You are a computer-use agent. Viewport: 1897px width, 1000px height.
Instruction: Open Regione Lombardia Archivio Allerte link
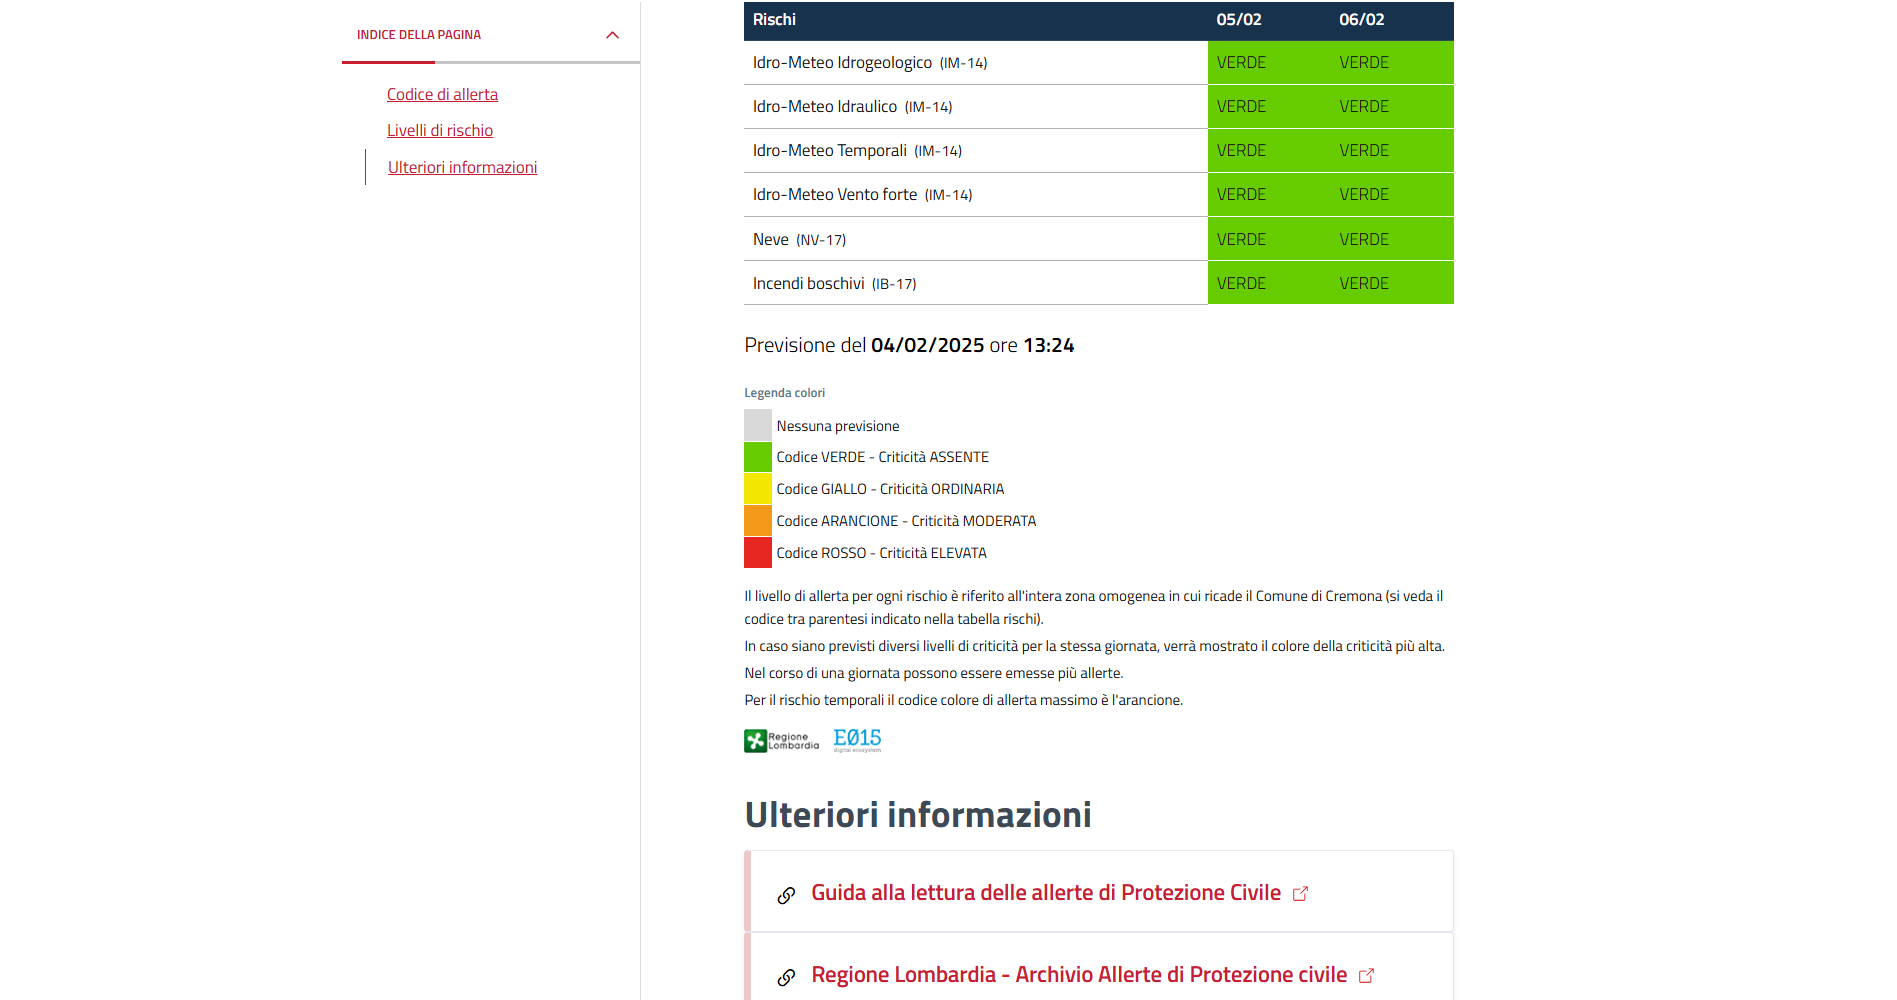pyautogui.click(x=1078, y=975)
